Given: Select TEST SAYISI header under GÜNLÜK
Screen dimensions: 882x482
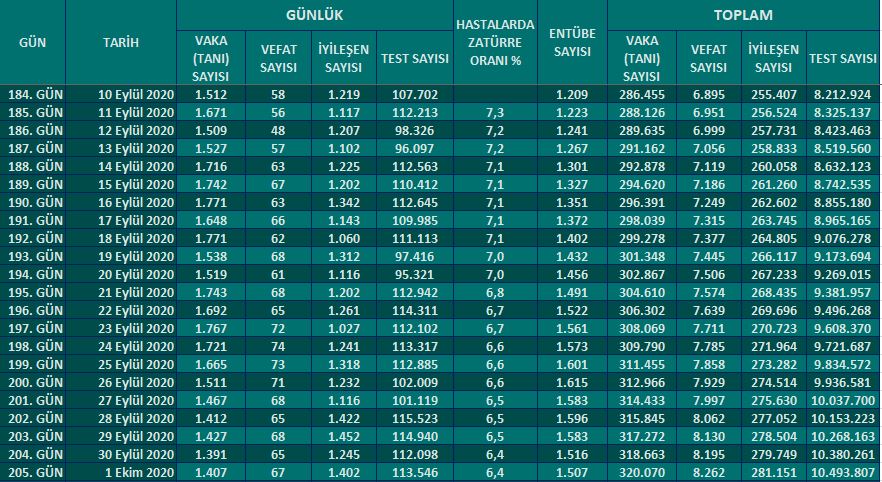Looking at the screenshot, I should [415, 58].
